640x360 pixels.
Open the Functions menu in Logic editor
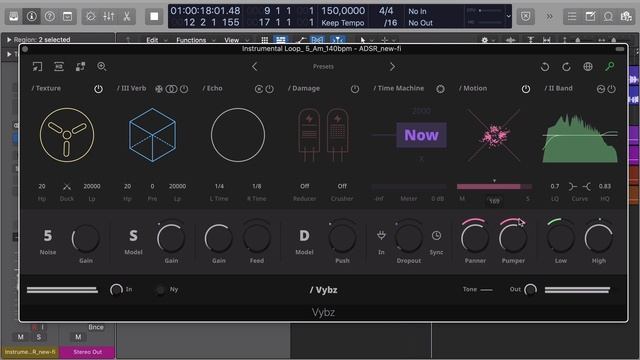191,40
